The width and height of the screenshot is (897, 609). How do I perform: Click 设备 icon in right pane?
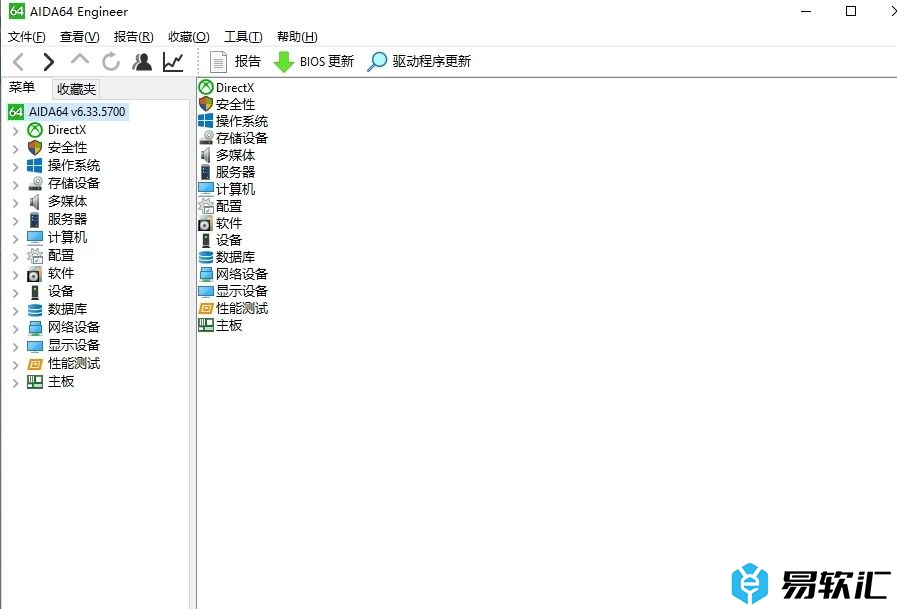point(206,240)
